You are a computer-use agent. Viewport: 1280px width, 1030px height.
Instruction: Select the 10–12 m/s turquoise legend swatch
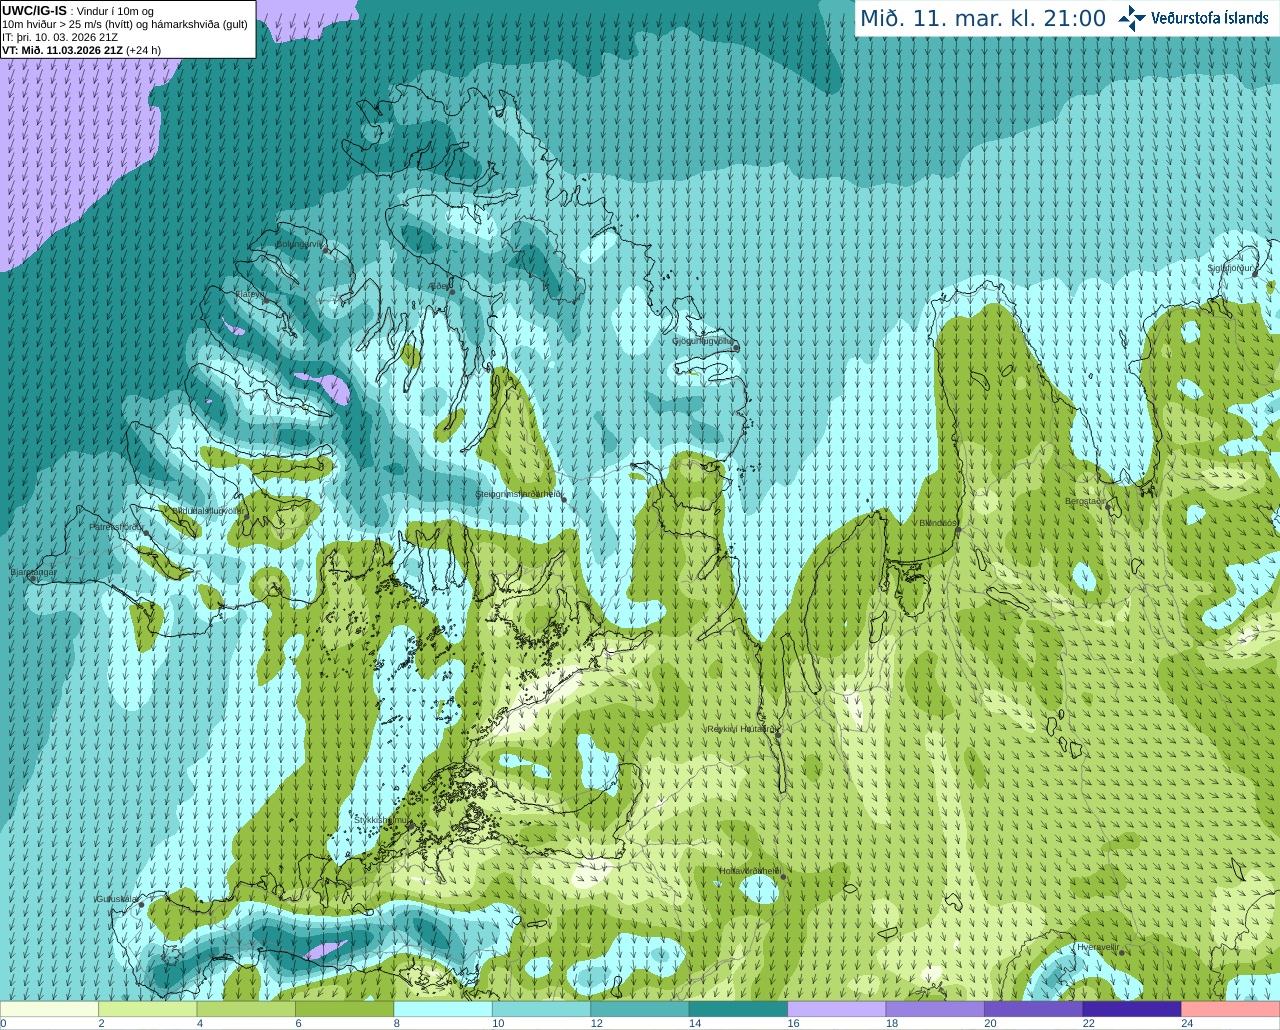(542, 1009)
